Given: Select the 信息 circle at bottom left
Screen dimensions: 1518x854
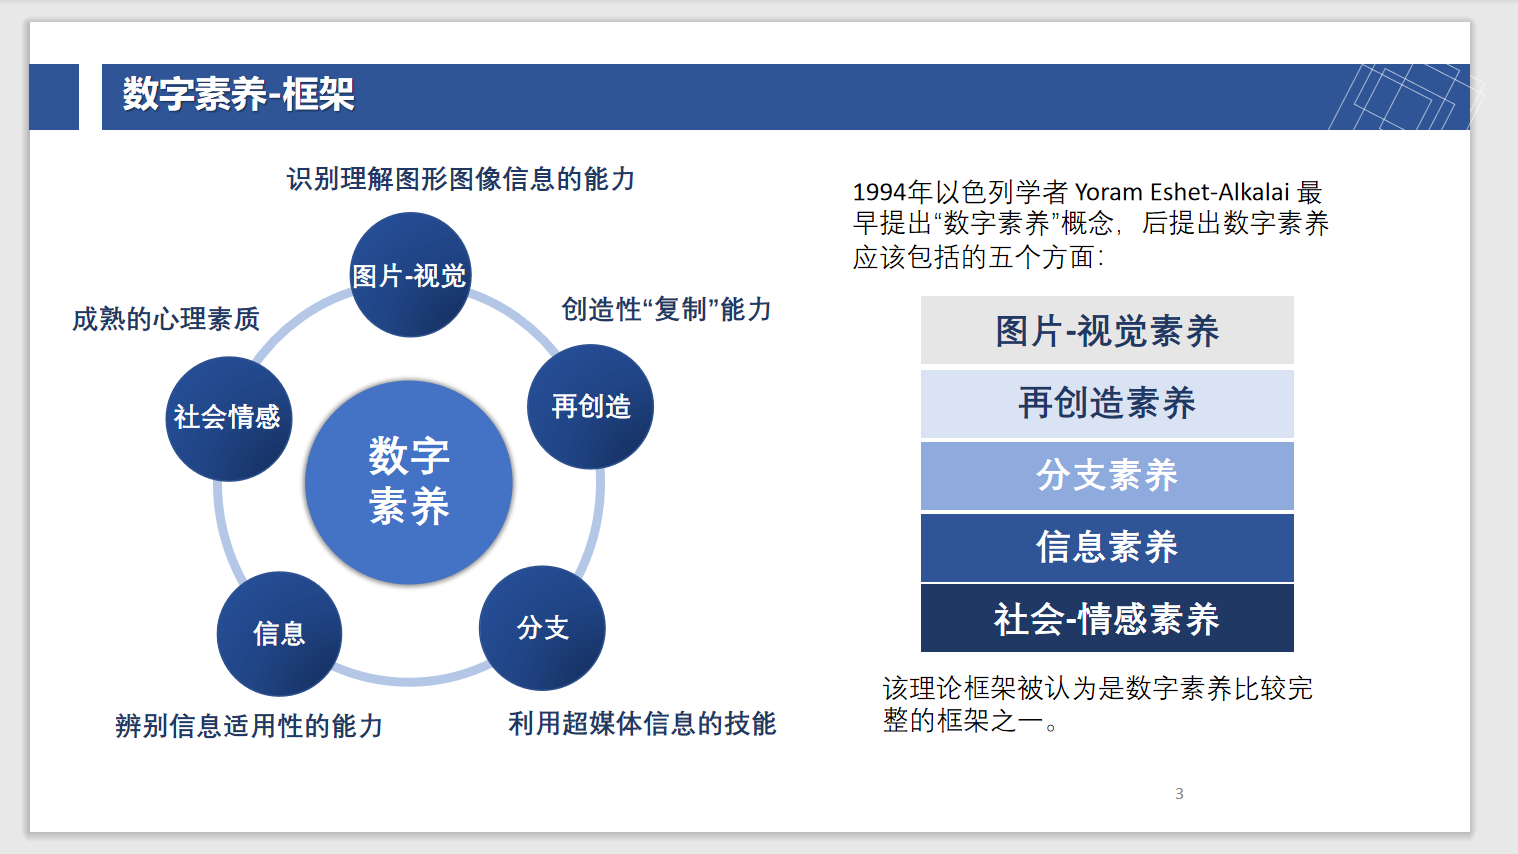Looking at the screenshot, I should pos(280,633).
